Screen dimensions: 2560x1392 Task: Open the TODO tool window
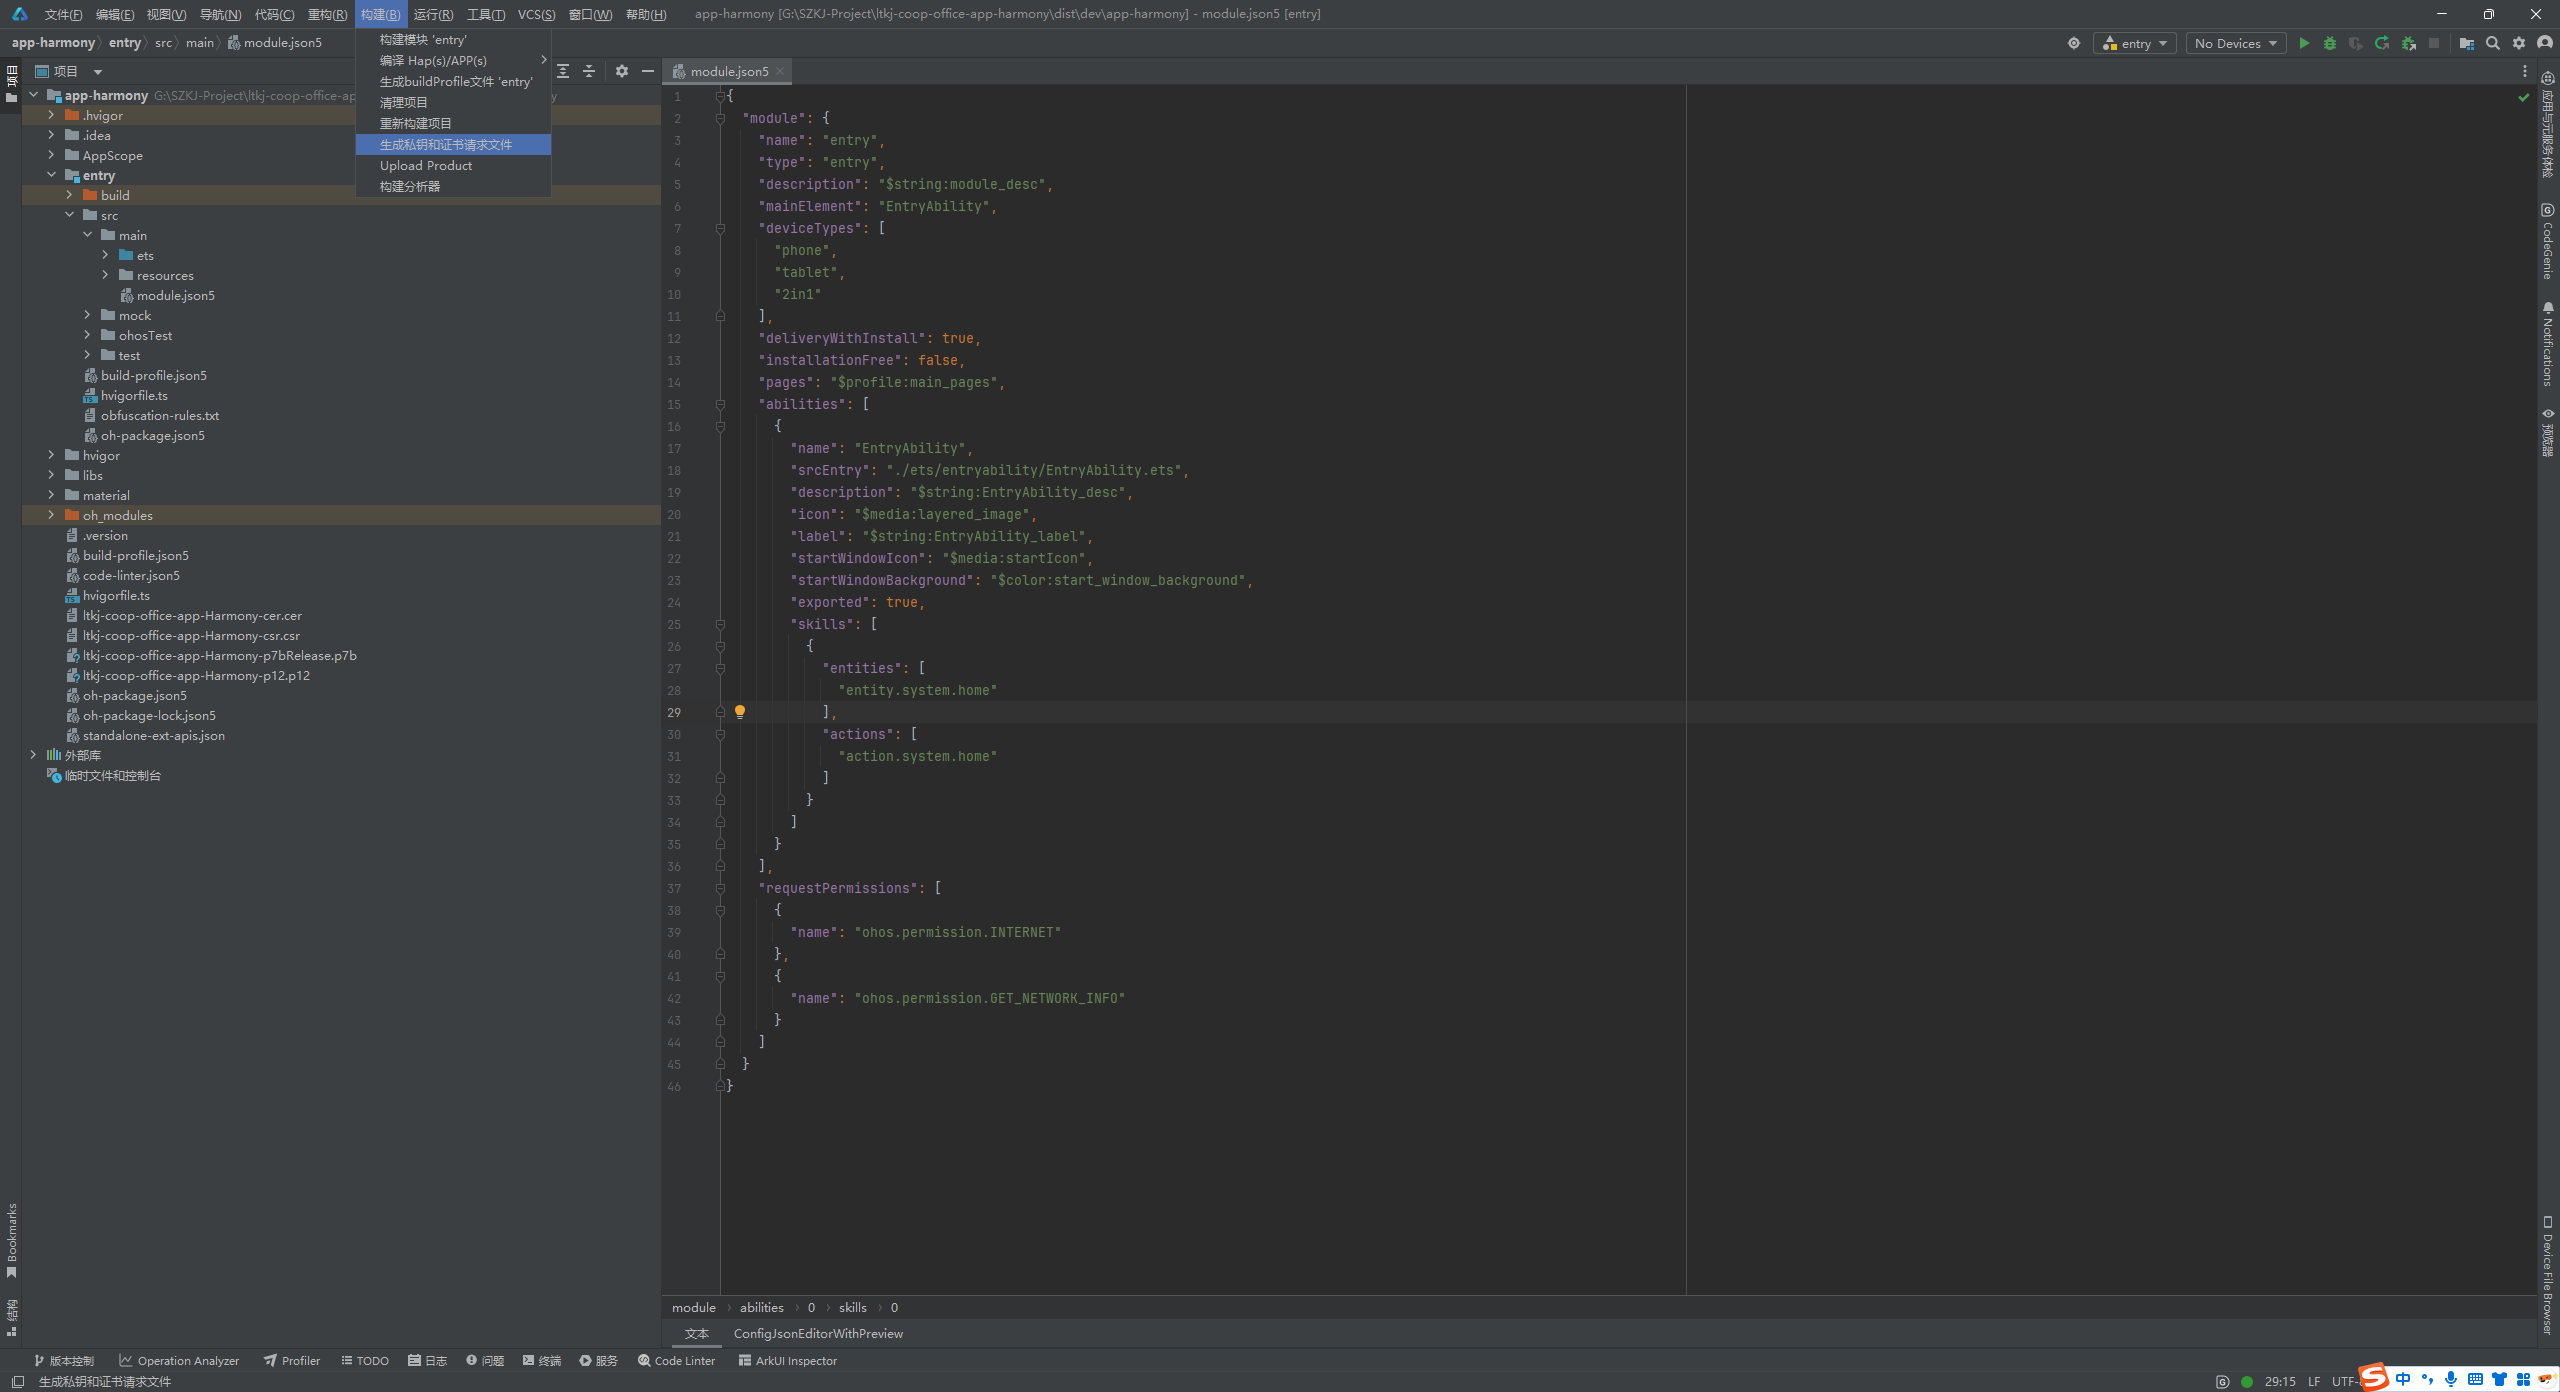click(x=365, y=1360)
